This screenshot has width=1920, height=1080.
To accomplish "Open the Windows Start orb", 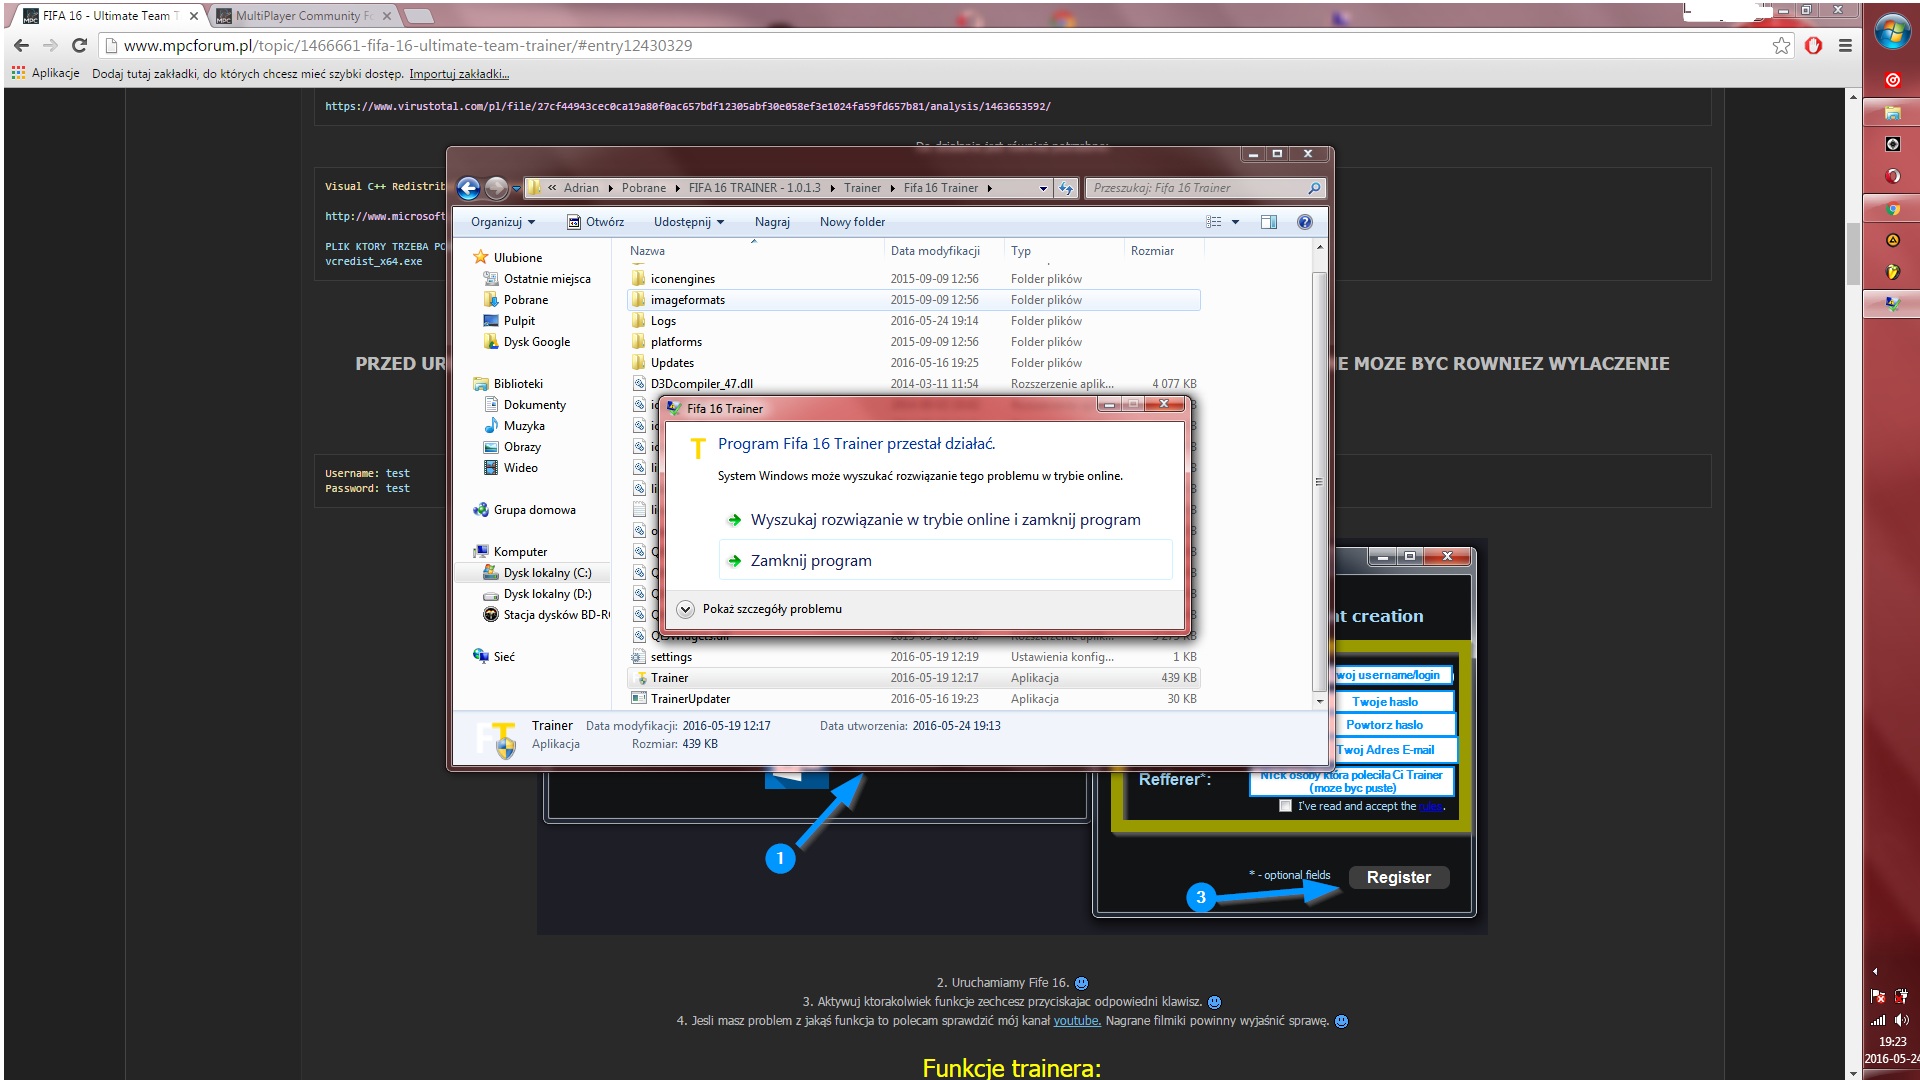I will tap(1892, 32).
